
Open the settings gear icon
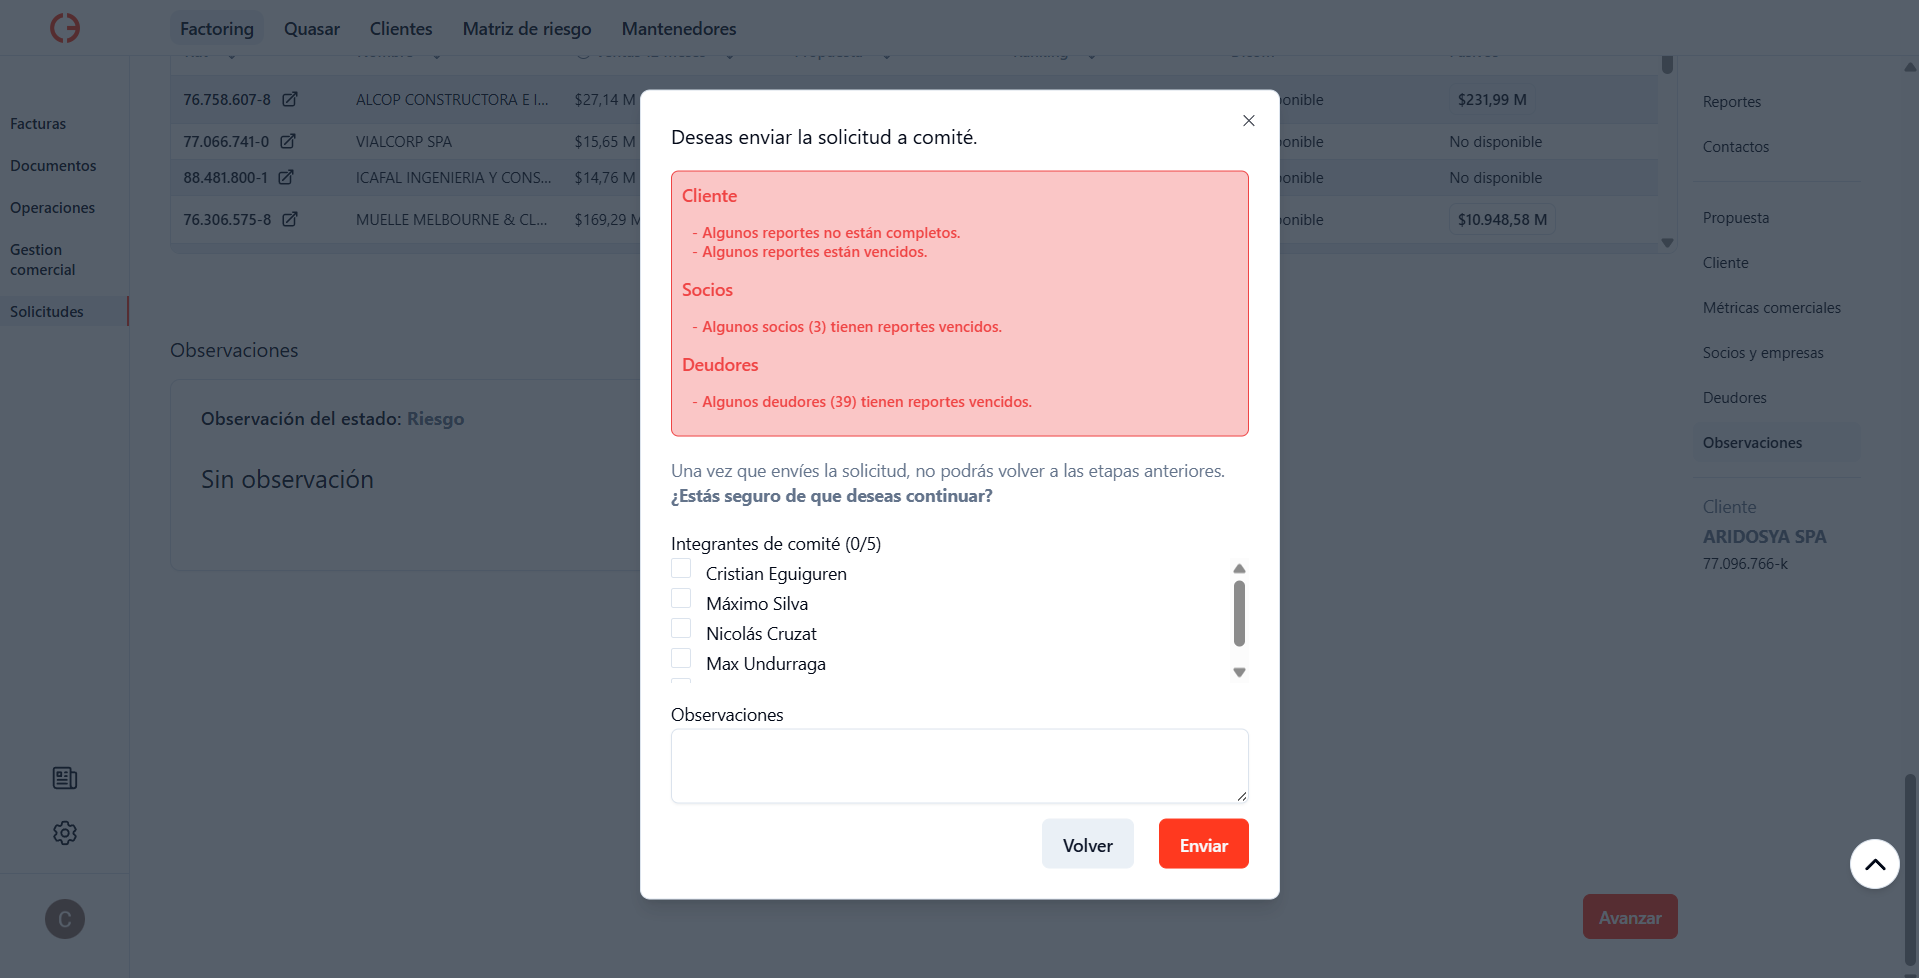point(65,833)
